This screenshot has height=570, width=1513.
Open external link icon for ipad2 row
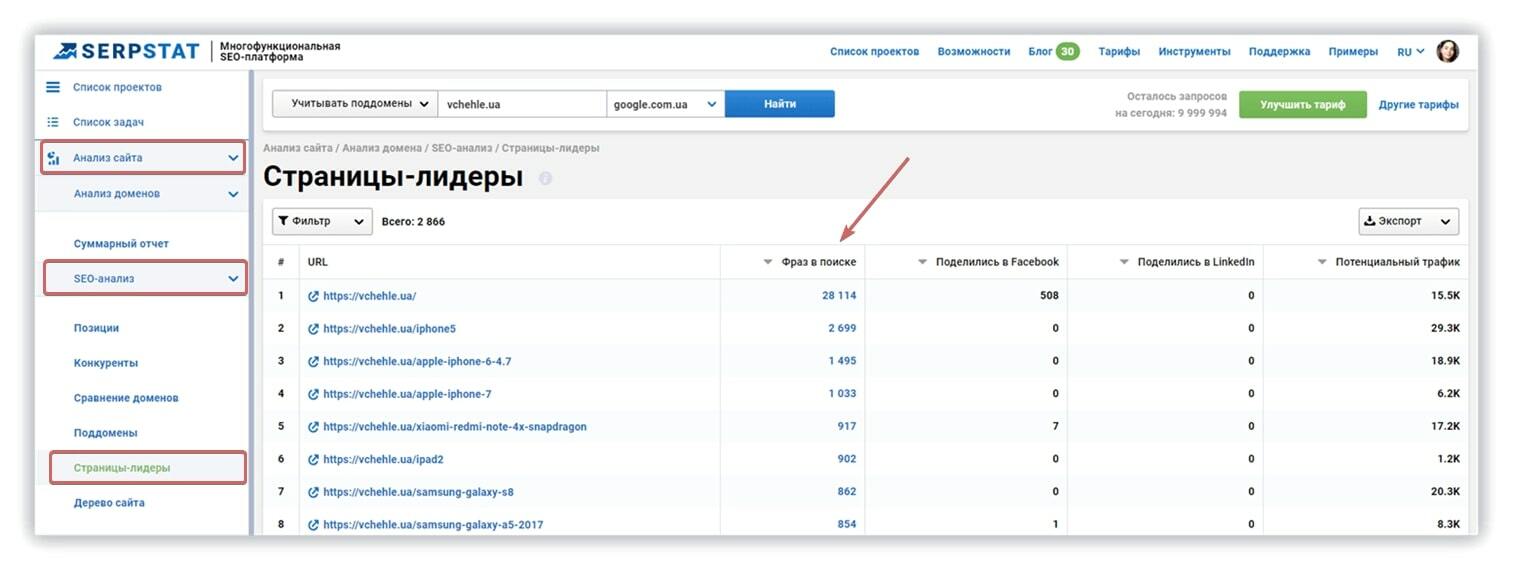pyautogui.click(x=313, y=459)
